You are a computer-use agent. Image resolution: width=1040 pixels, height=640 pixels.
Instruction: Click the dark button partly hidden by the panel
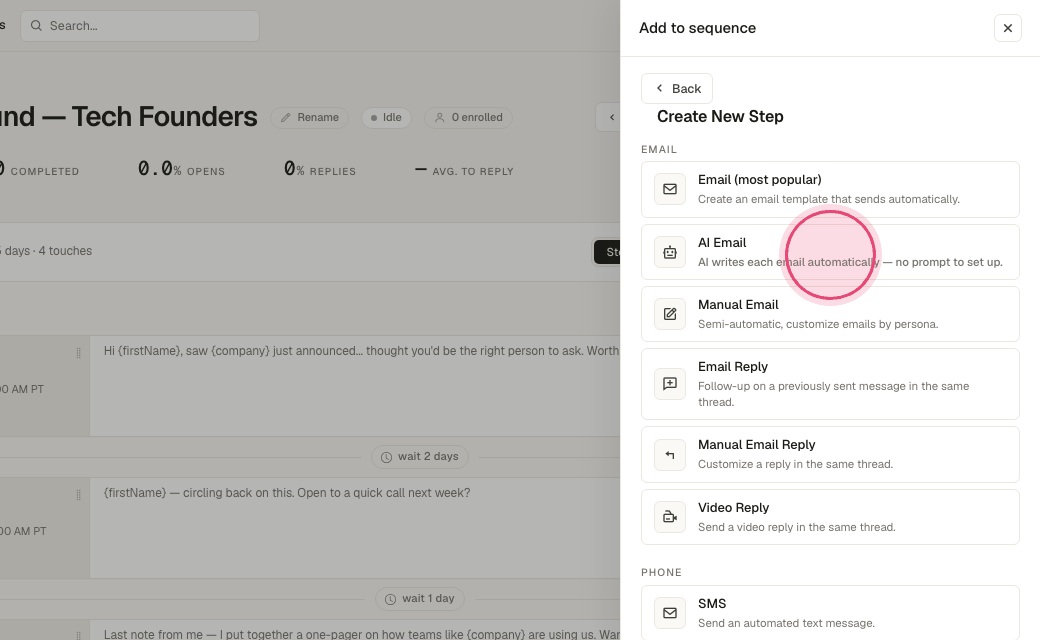pos(607,252)
